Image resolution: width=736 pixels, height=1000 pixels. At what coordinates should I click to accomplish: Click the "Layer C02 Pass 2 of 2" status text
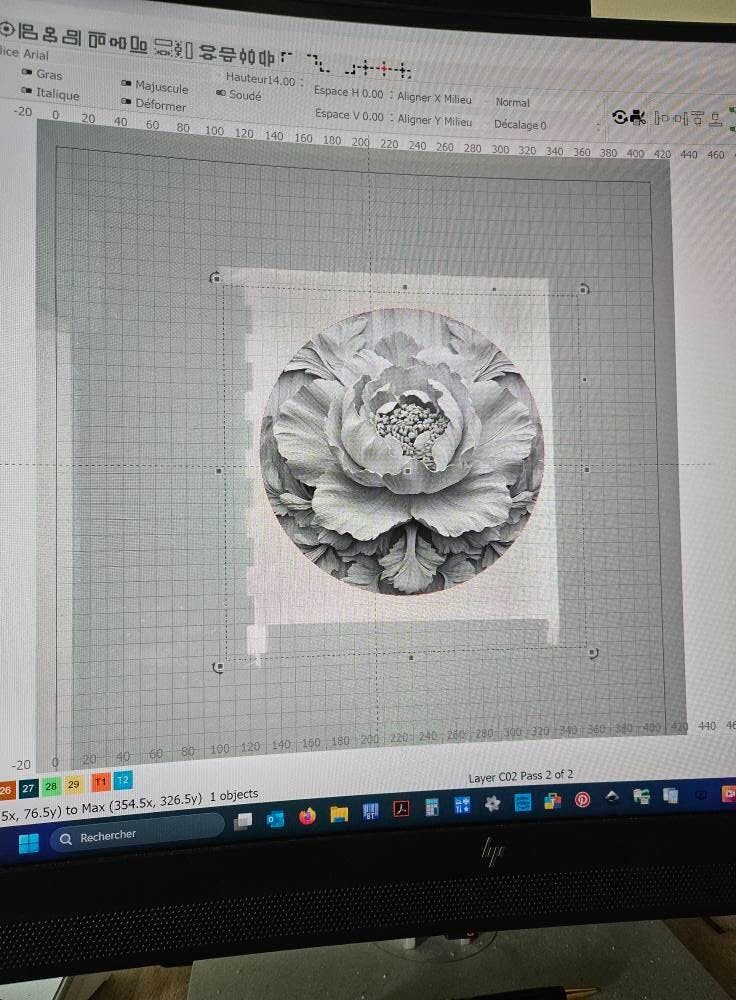520,776
